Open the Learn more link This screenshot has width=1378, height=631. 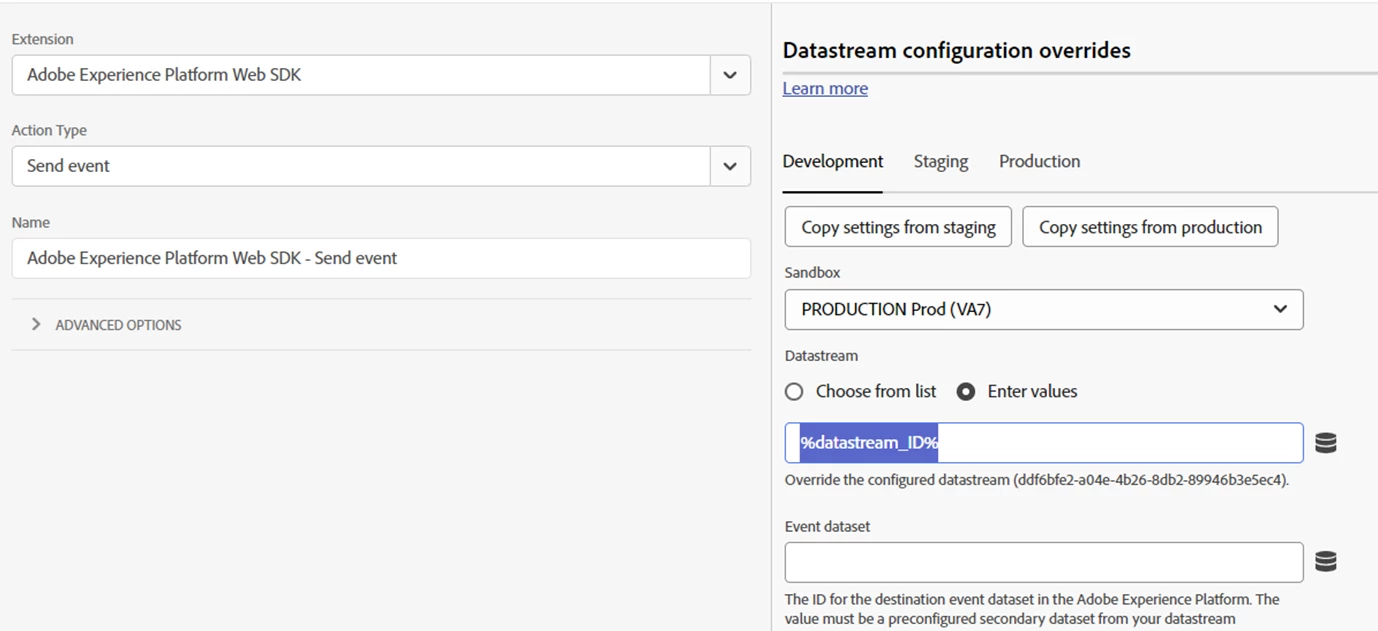click(x=825, y=89)
